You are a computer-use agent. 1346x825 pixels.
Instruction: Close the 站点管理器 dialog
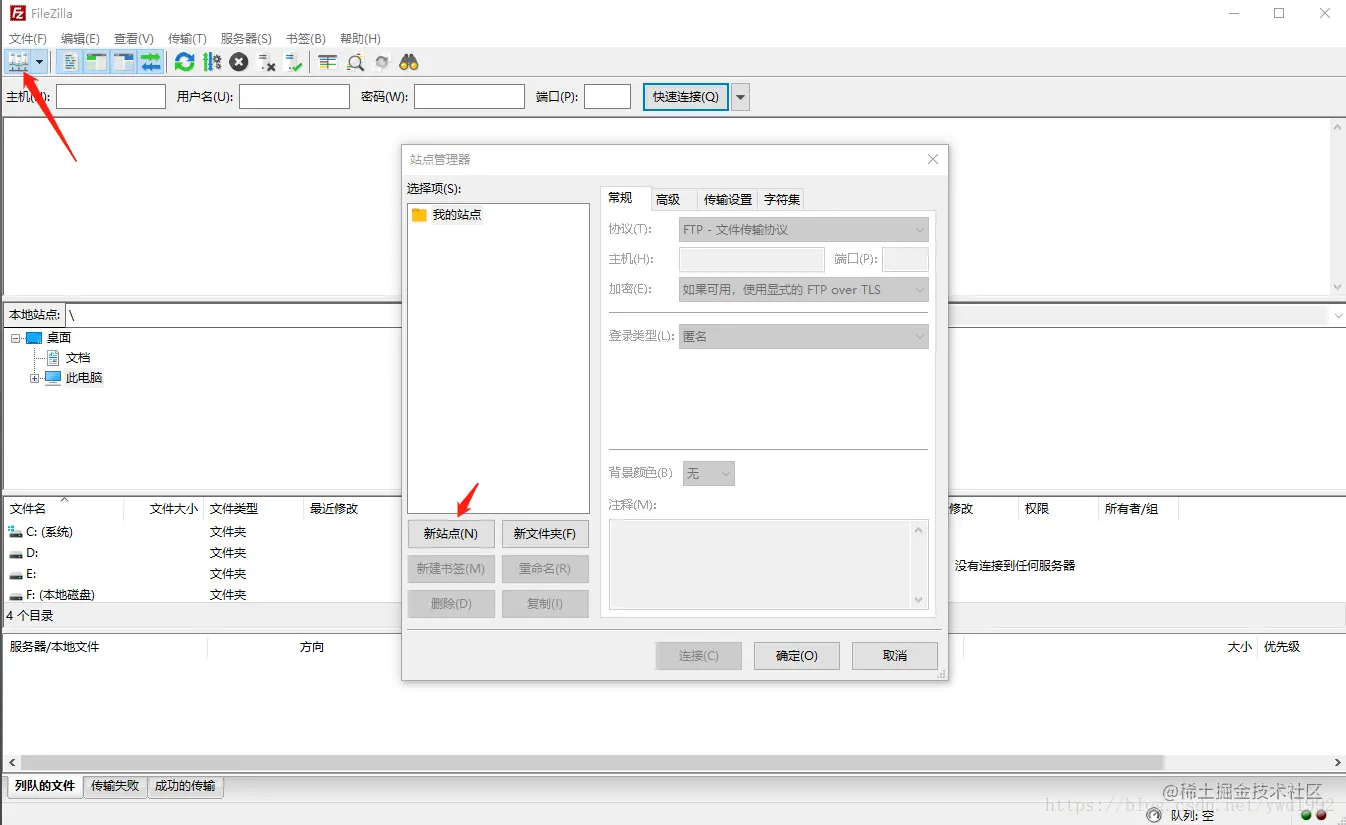pos(933,159)
